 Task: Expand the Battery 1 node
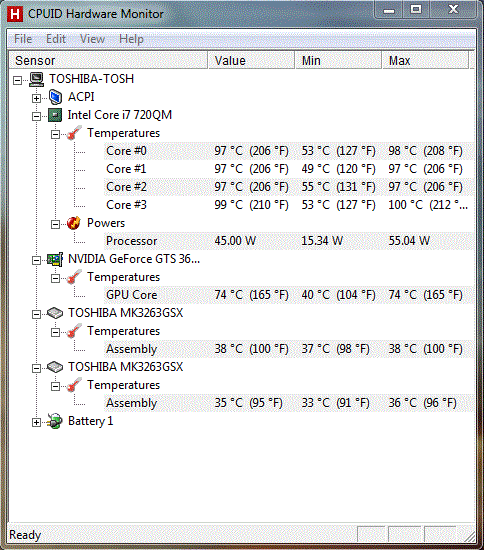tap(36, 422)
